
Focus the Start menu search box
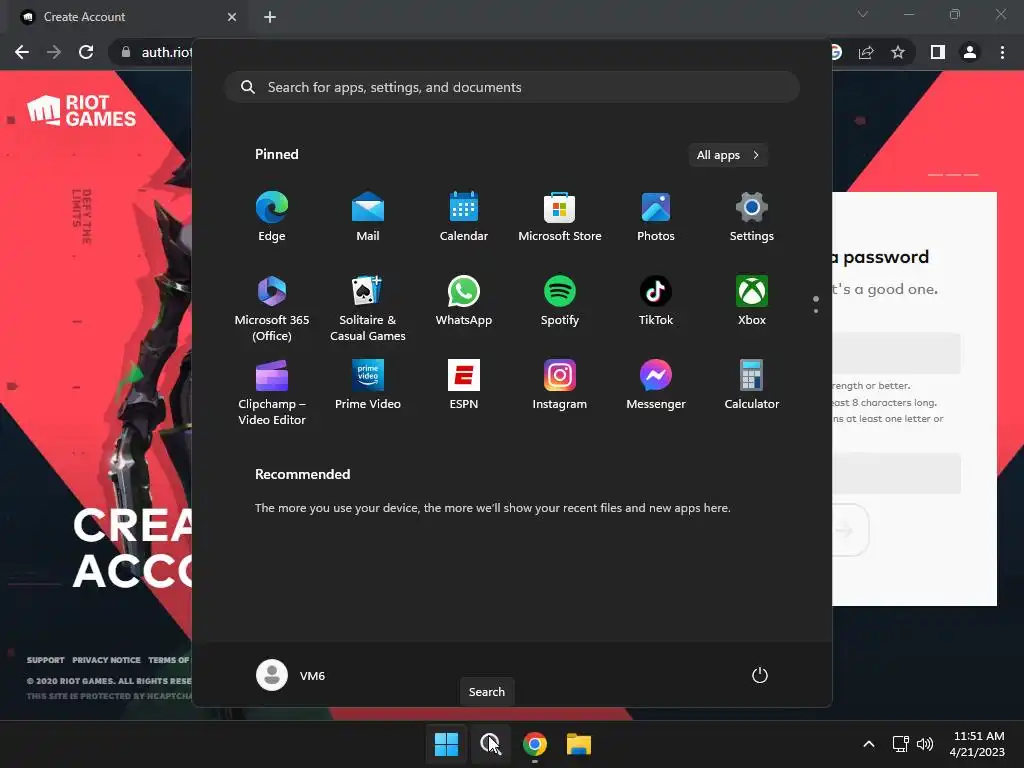[x=512, y=87]
